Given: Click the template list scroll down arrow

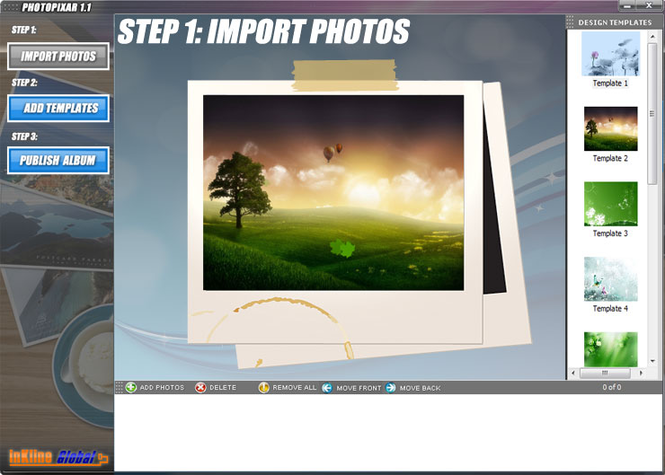Looking at the screenshot, I should (x=653, y=361).
